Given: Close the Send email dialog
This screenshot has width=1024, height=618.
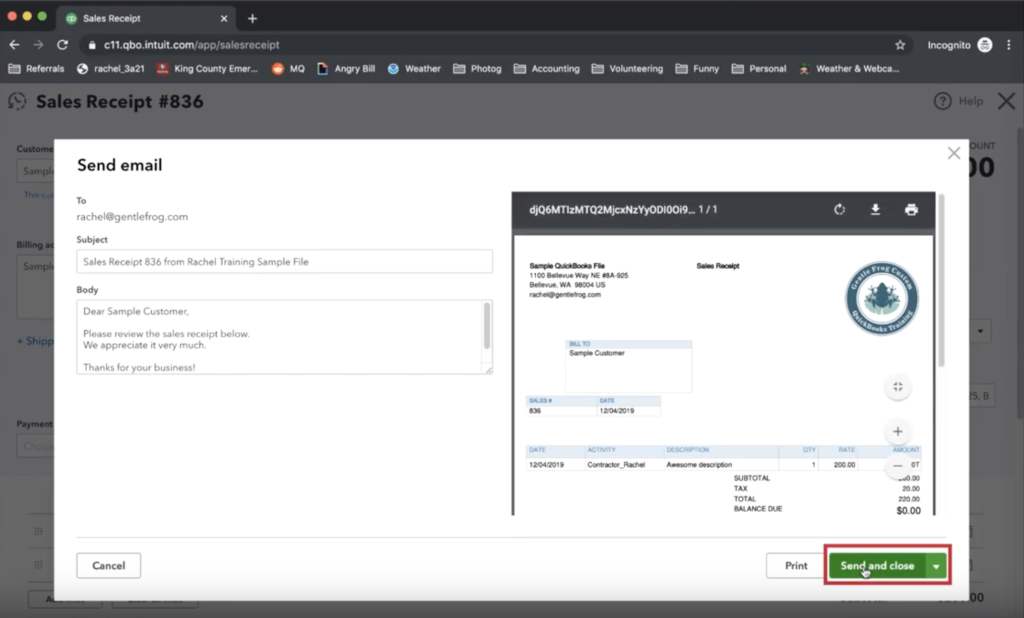Looking at the screenshot, I should (953, 153).
